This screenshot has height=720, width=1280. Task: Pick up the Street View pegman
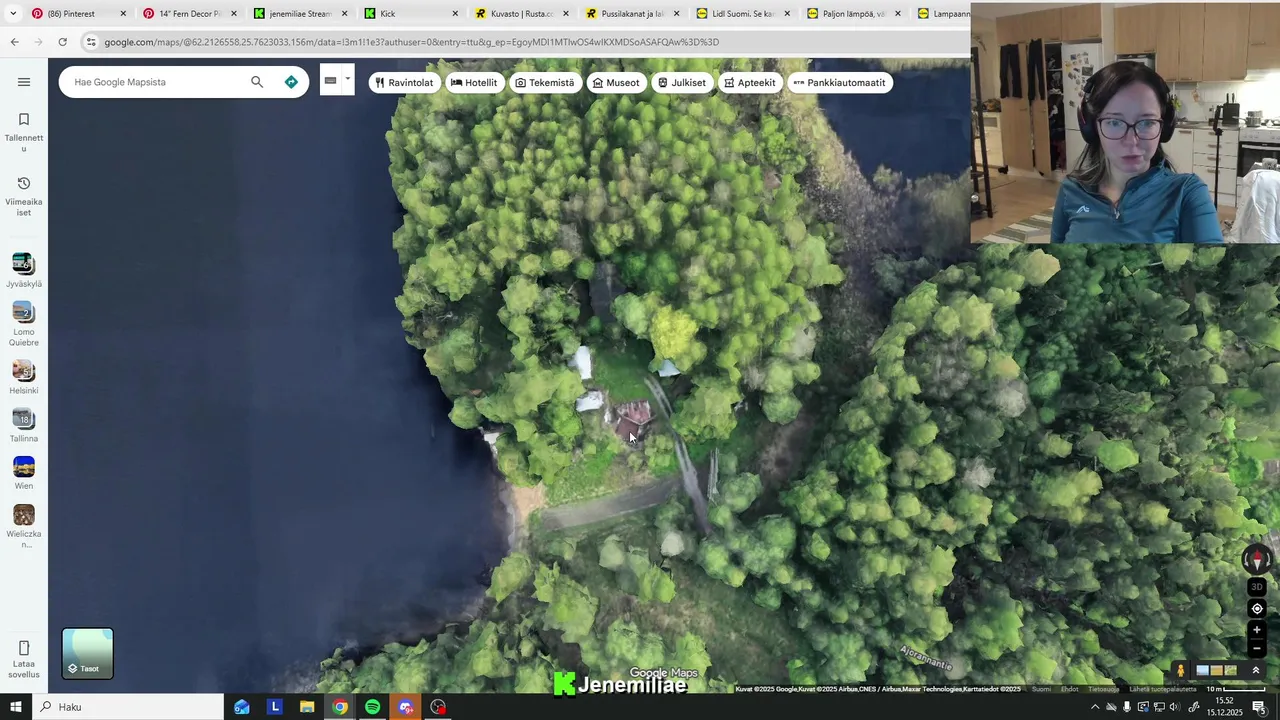click(1180, 671)
